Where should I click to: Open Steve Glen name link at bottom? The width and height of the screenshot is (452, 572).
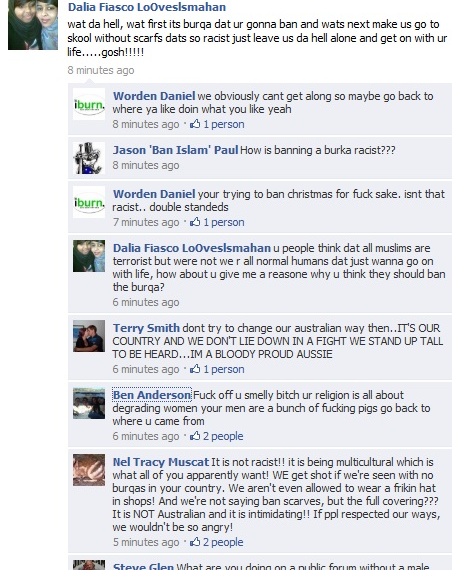(x=143, y=567)
